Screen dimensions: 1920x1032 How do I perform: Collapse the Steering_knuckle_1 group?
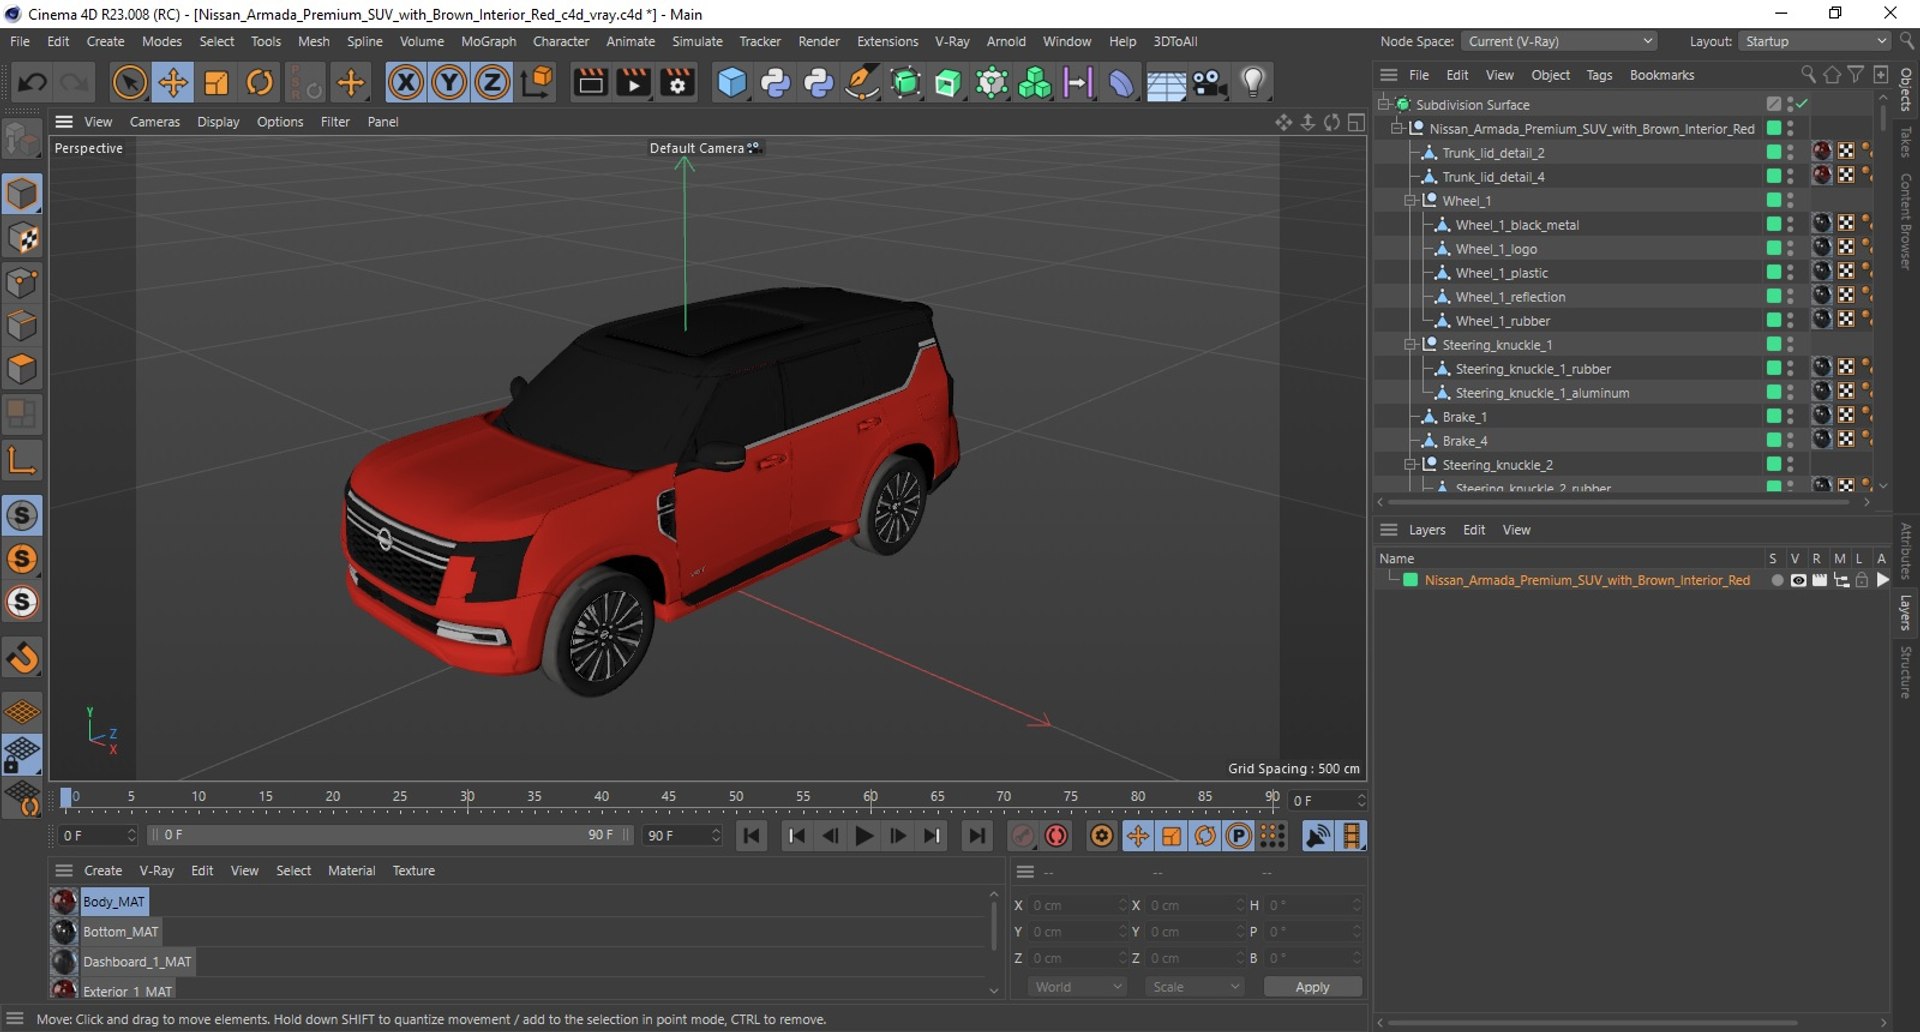[x=1410, y=344]
